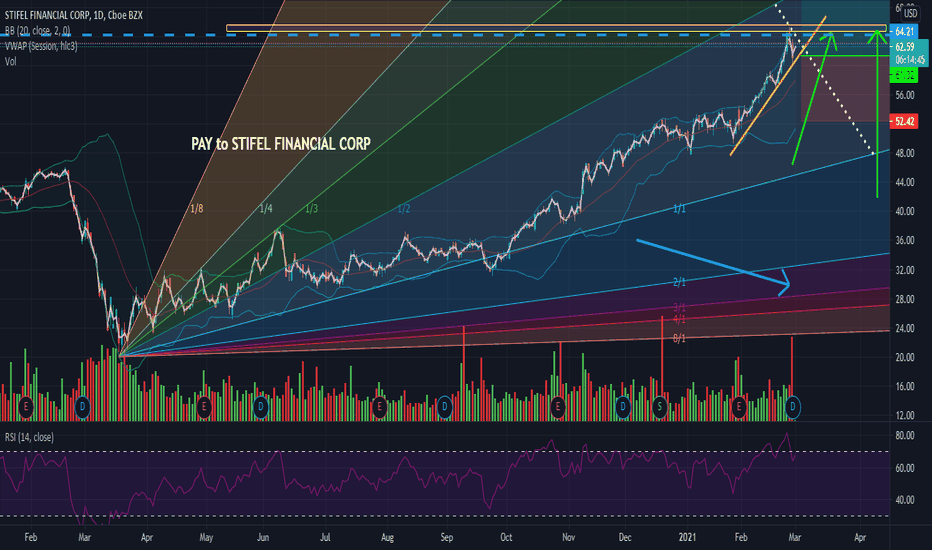Screen dimensions: 932x550
Task: Click the 2/1 Gann fan label
Action: pos(679,282)
